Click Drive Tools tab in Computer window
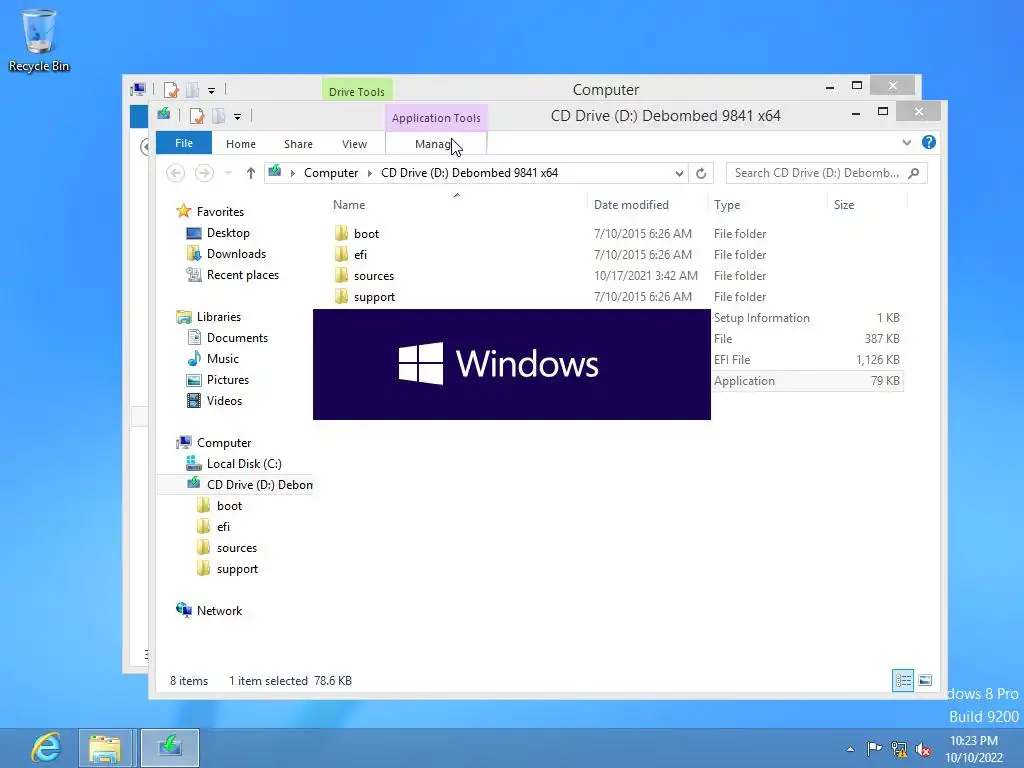Image resolution: width=1024 pixels, height=768 pixels. coord(357,91)
